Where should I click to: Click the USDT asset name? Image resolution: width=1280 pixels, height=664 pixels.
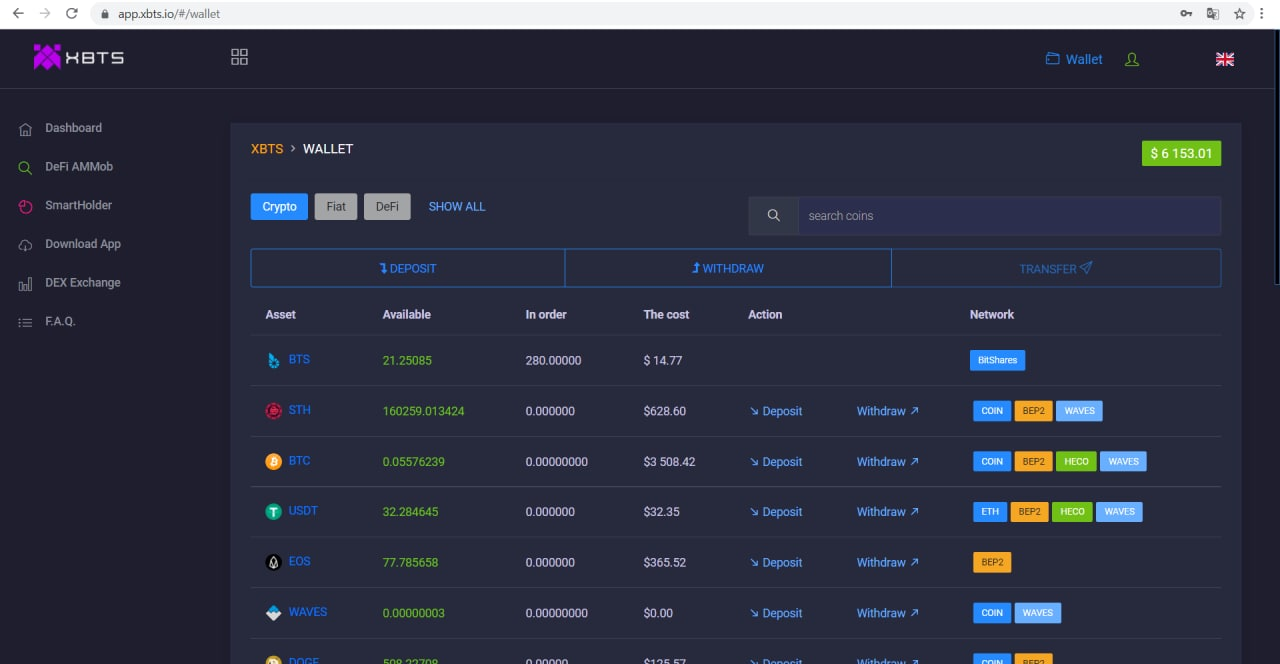303,511
